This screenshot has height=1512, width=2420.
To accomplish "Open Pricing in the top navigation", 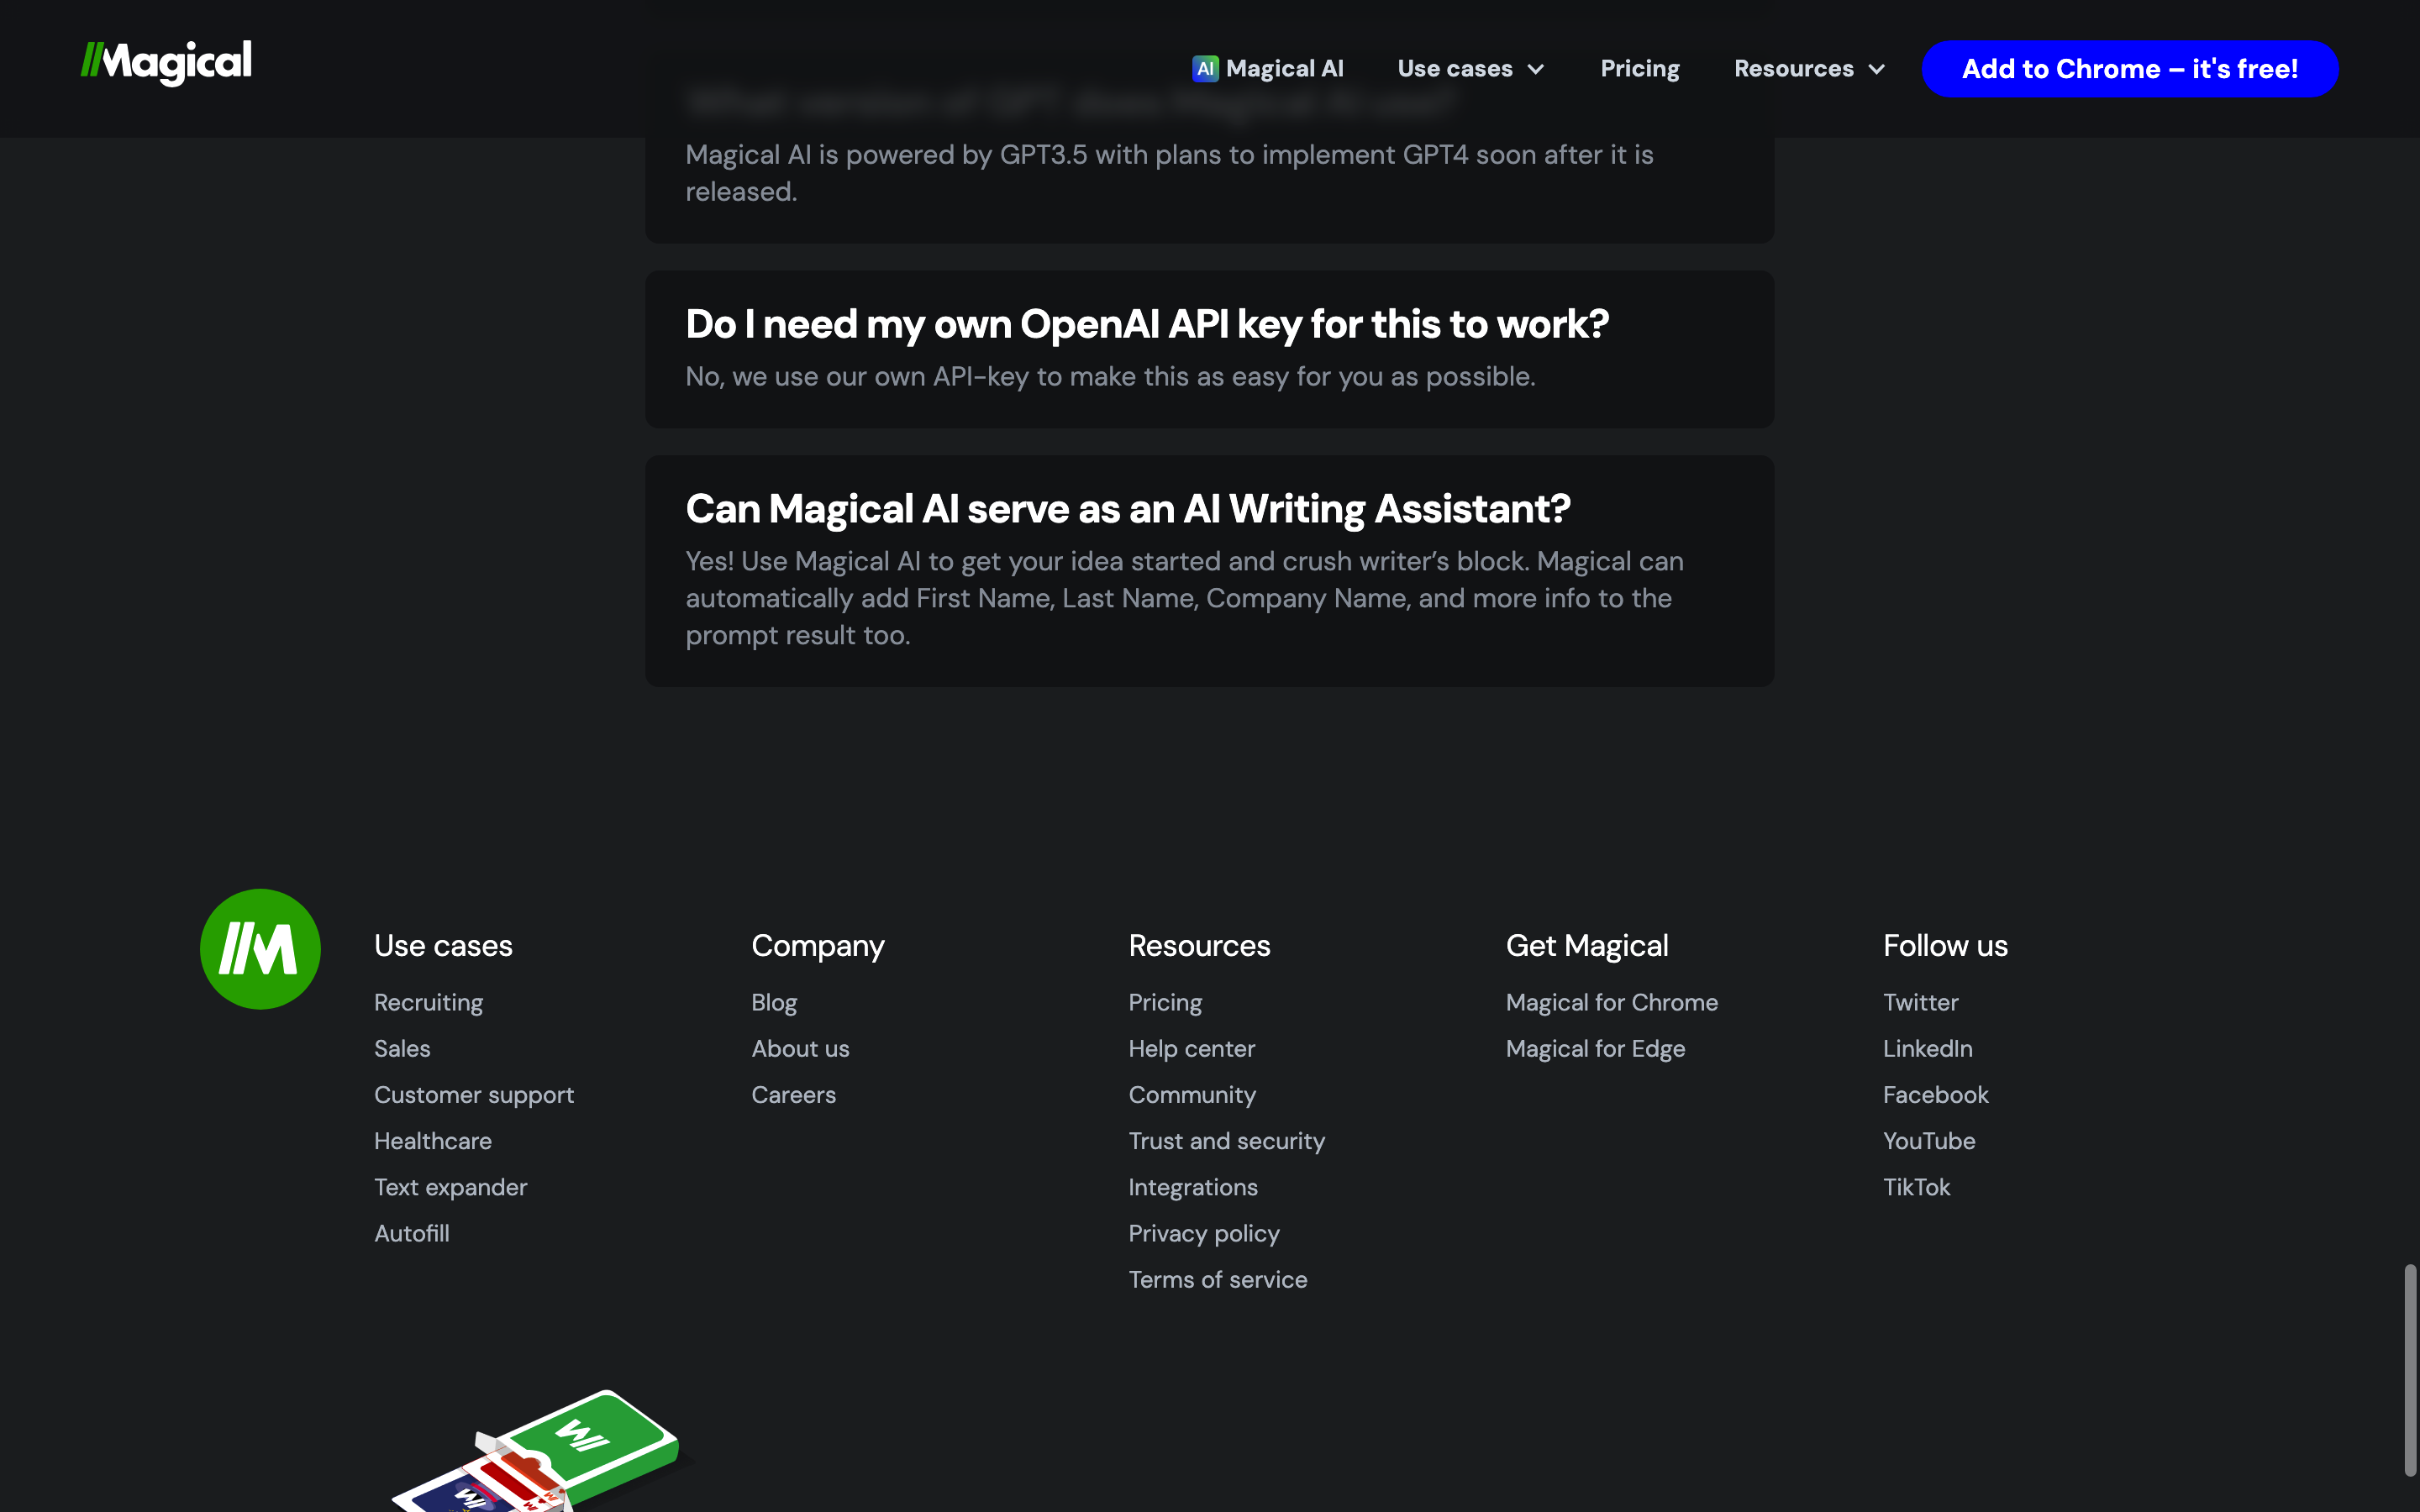I will 1640,69.
